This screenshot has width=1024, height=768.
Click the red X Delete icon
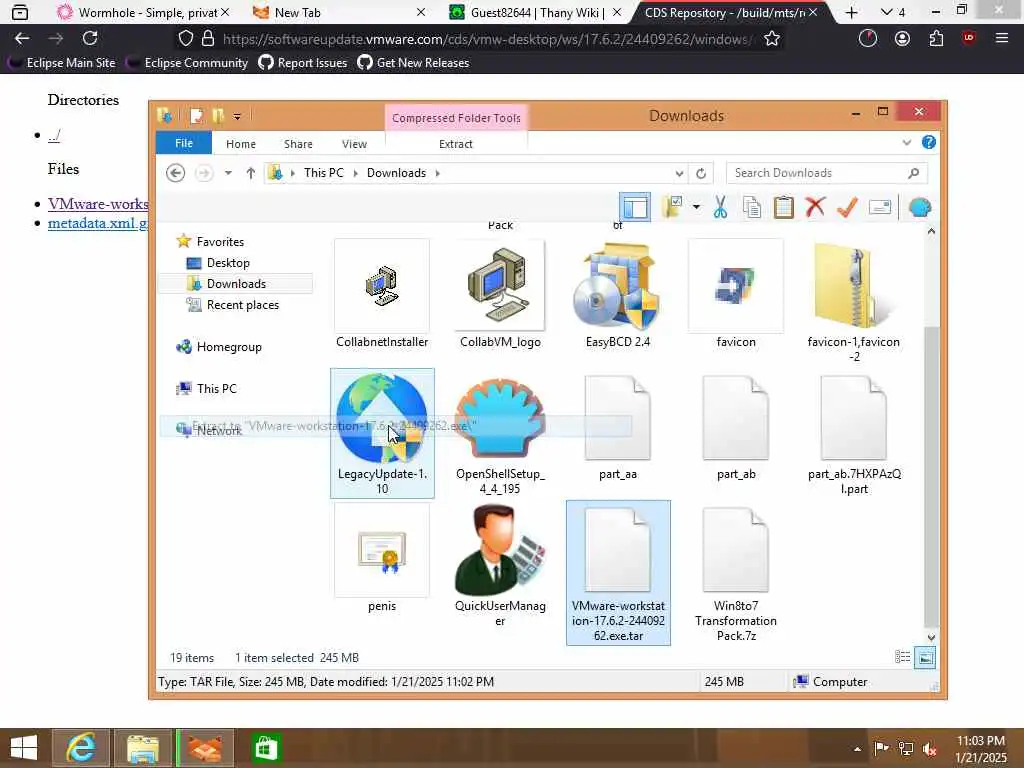[x=815, y=207]
